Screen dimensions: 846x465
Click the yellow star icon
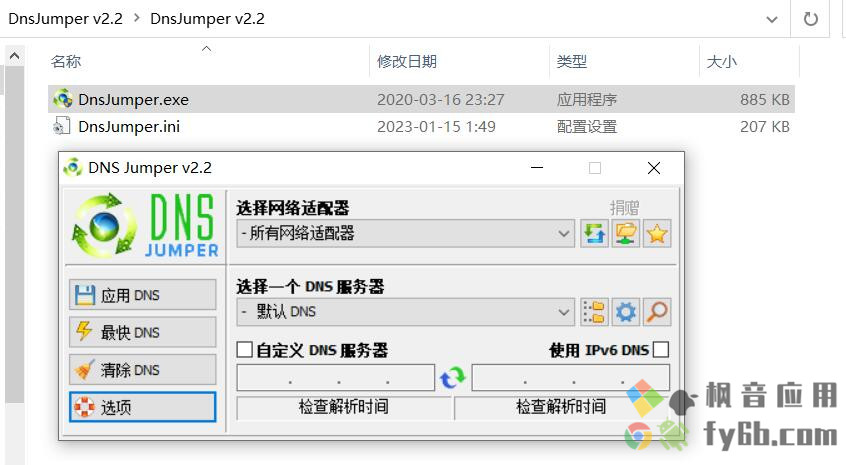coord(657,234)
